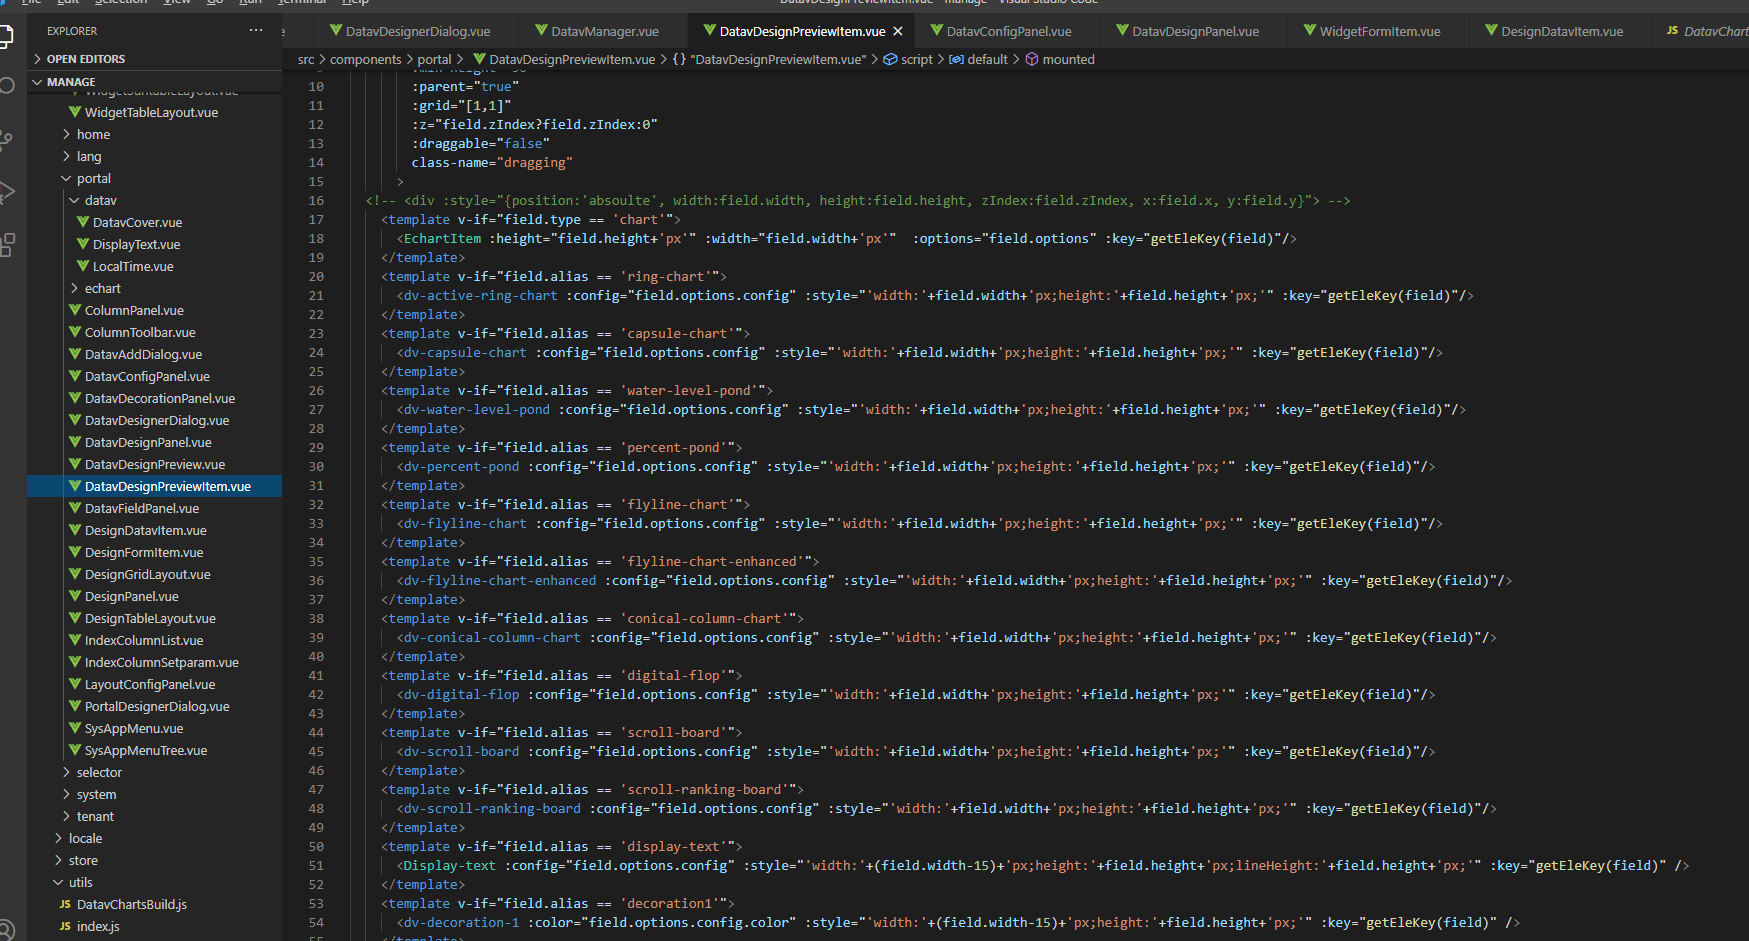The image size is (1749, 941).
Task: Click Vue icon on DatavDesignerDialog.vue tab
Action: coord(336,31)
